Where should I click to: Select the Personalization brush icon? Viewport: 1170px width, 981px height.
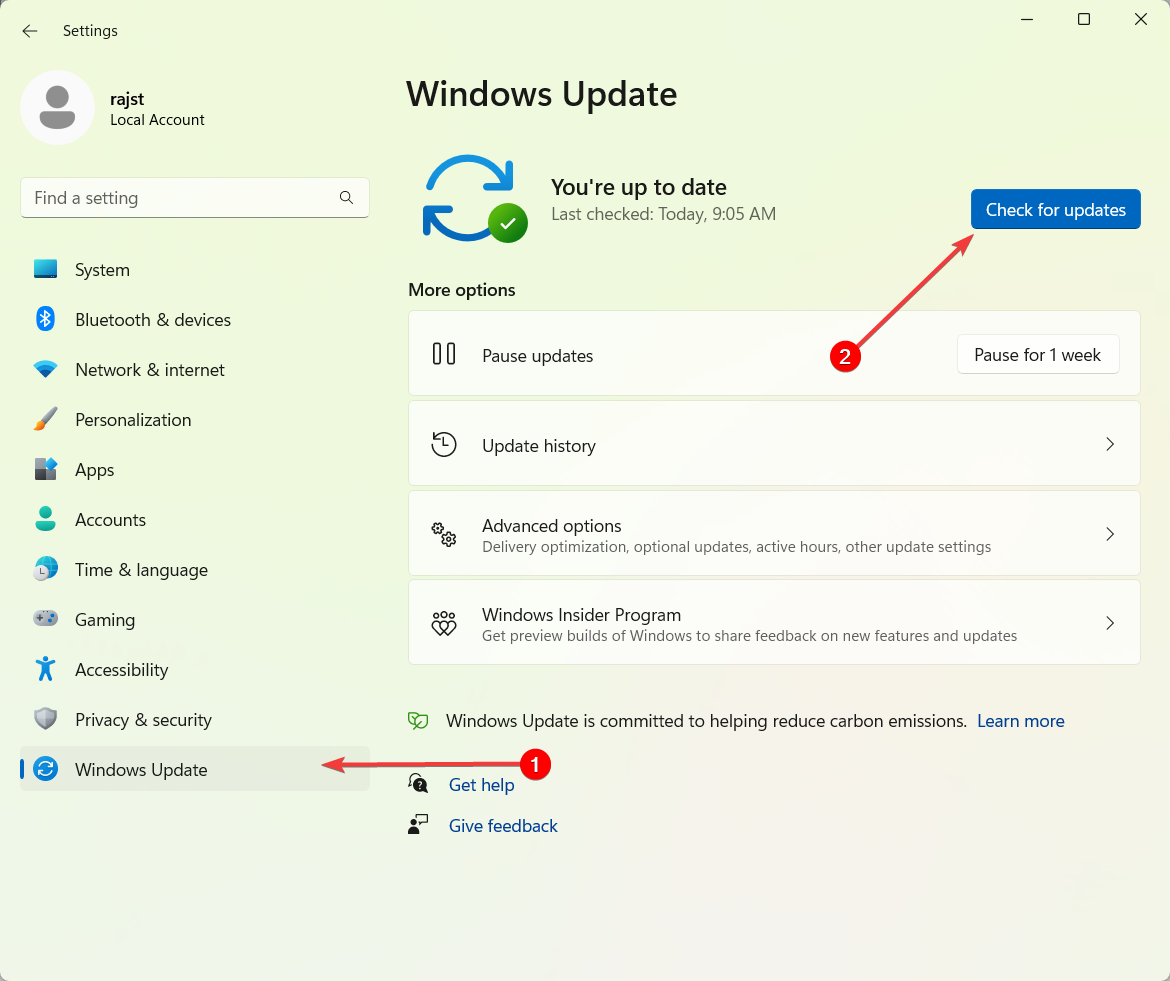tap(46, 419)
